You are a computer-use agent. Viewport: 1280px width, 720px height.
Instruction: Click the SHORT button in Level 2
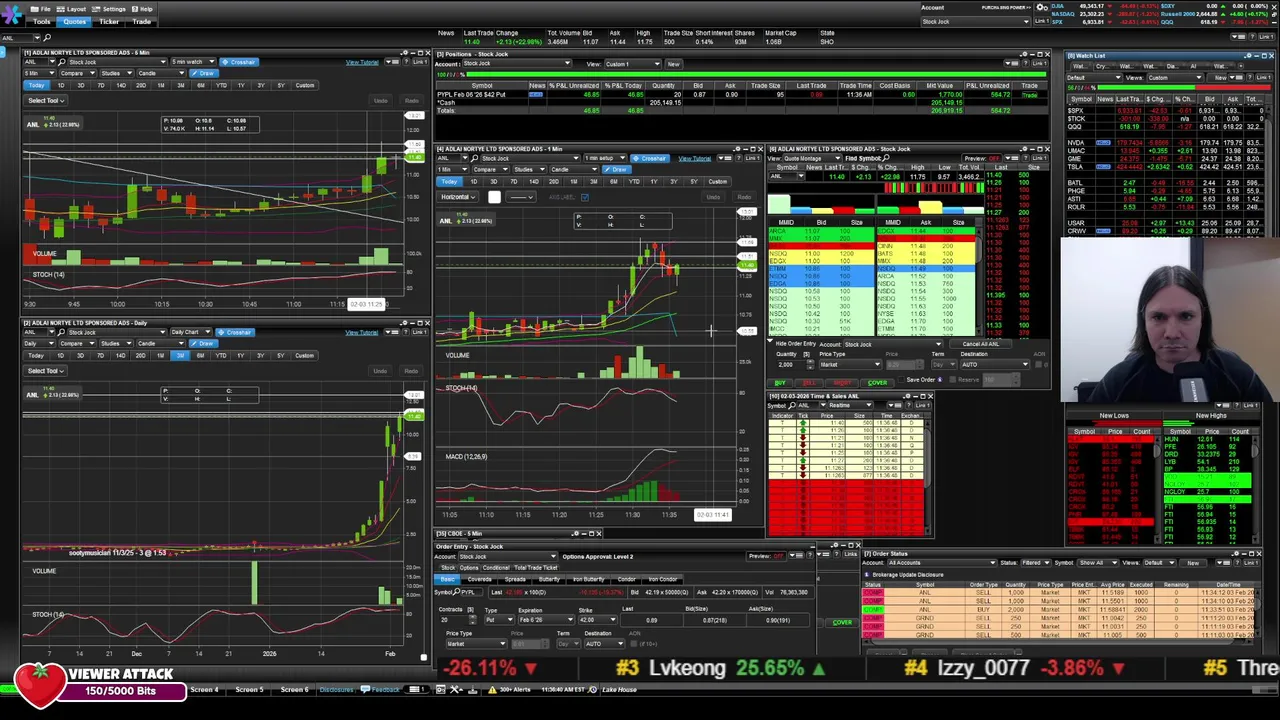pyautogui.click(x=842, y=383)
